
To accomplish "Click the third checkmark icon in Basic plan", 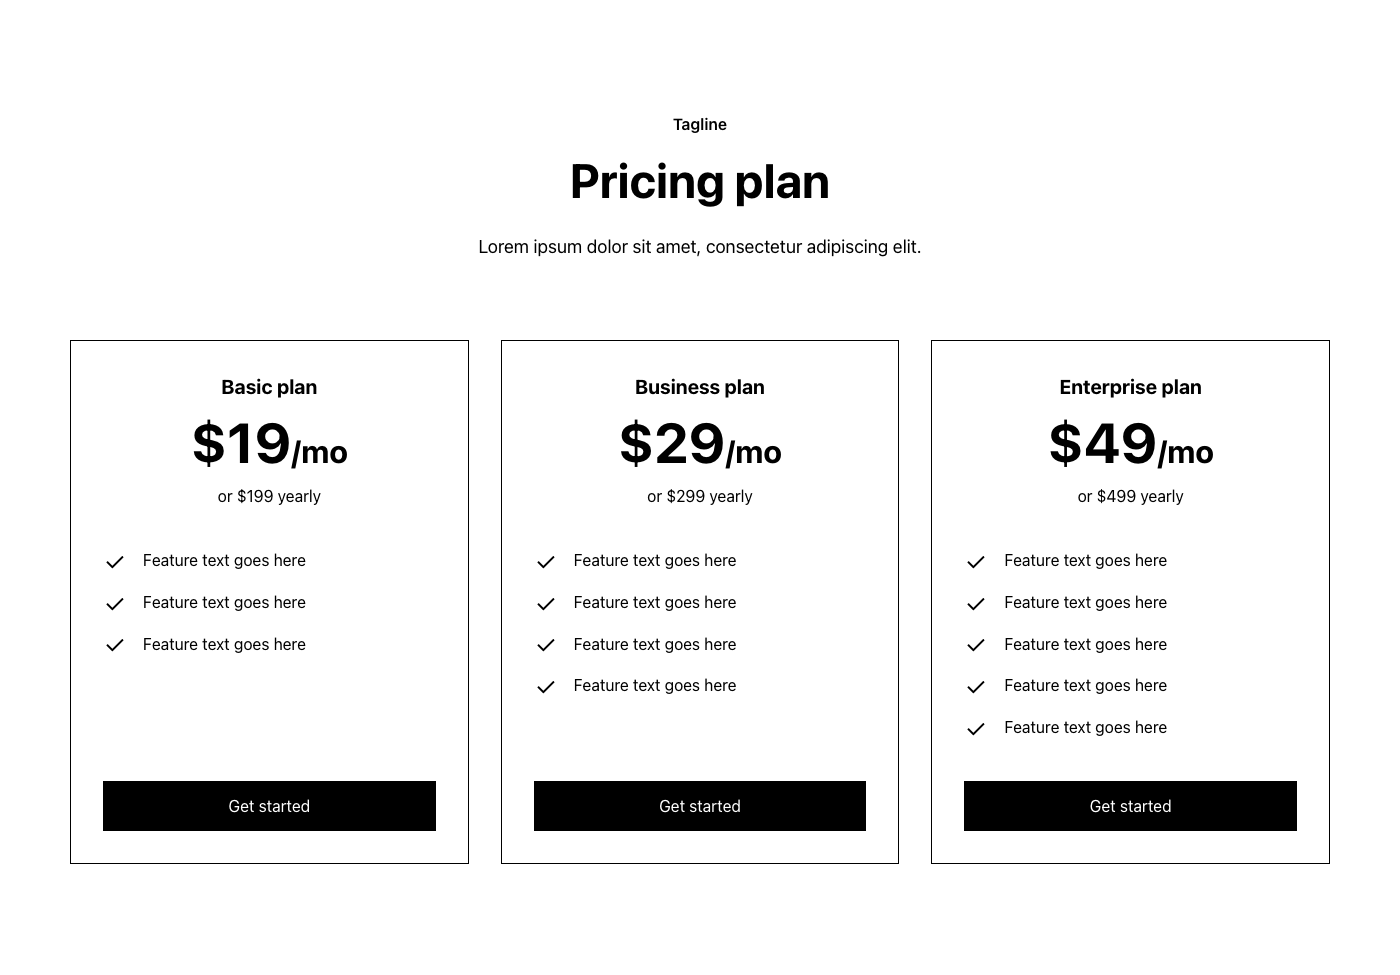I will pos(115,645).
